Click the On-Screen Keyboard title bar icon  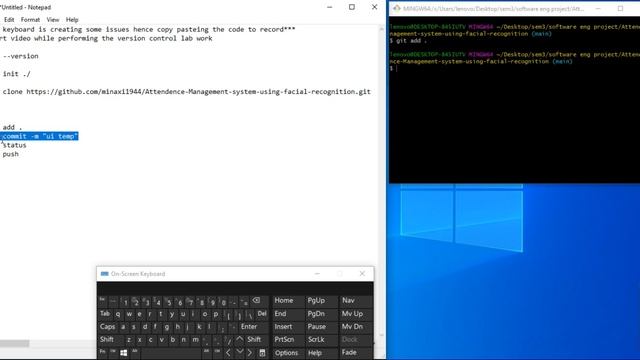(104, 274)
